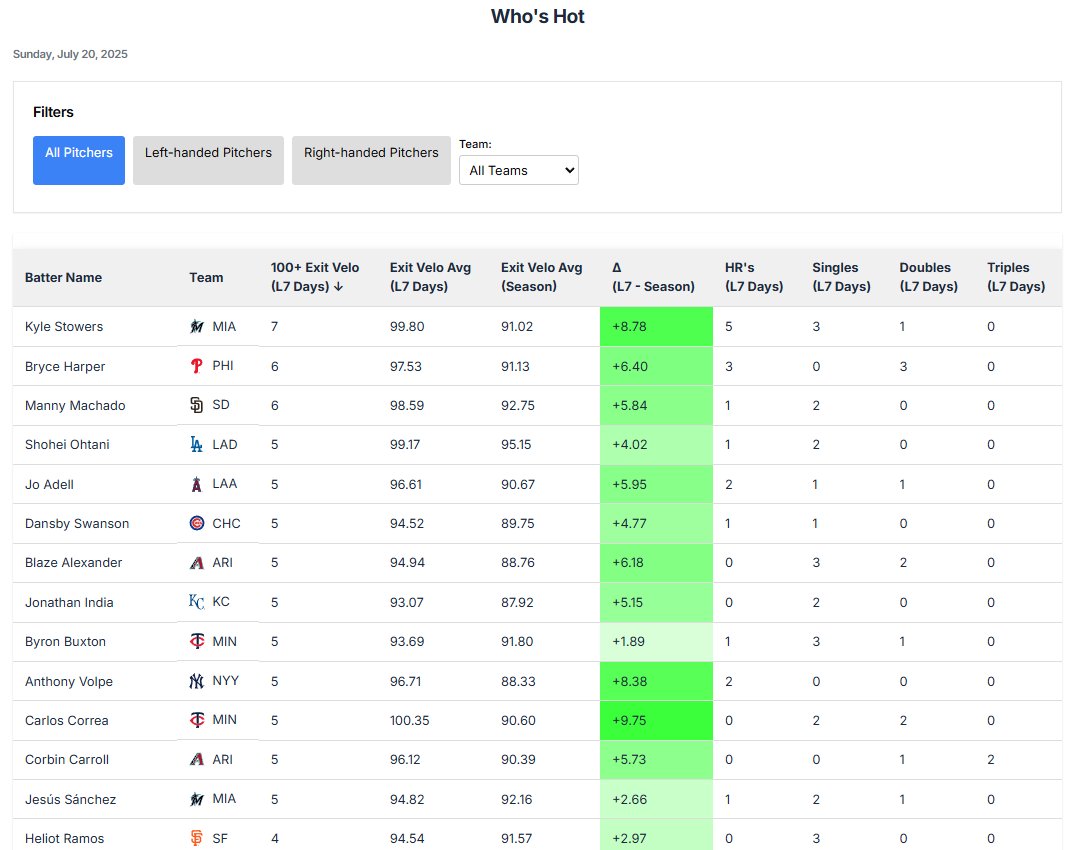Viewport: 1066px width, 850px height.
Task: Click the Who's Hot page title
Action: click(537, 16)
